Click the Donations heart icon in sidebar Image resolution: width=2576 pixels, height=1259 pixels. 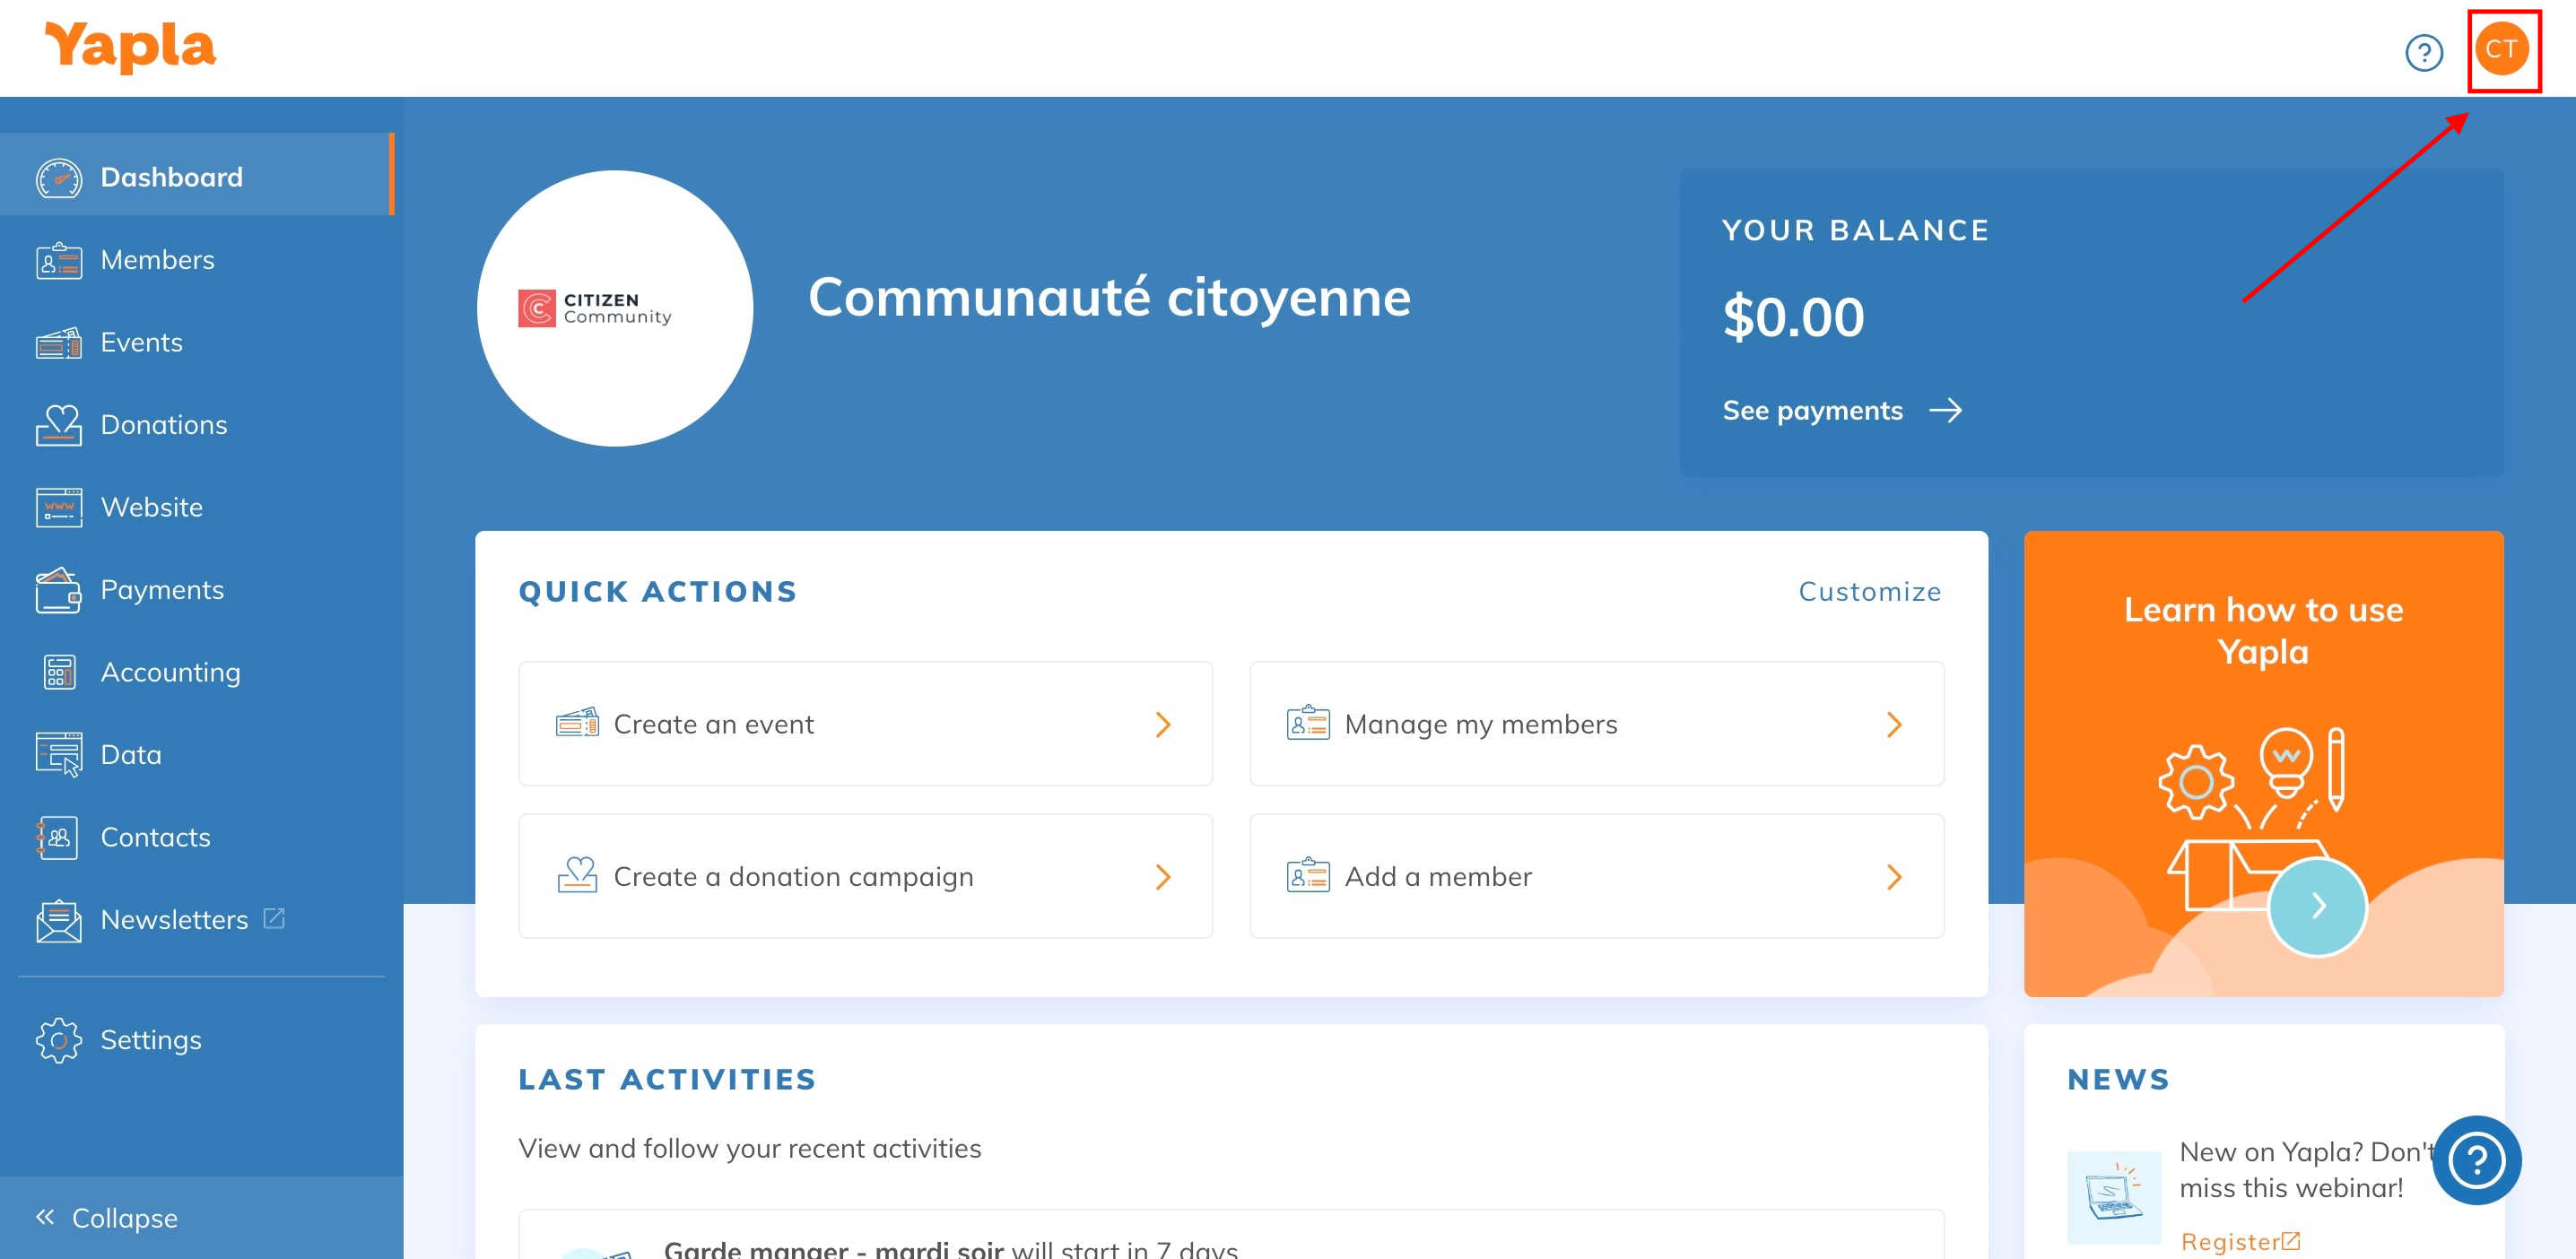click(59, 425)
